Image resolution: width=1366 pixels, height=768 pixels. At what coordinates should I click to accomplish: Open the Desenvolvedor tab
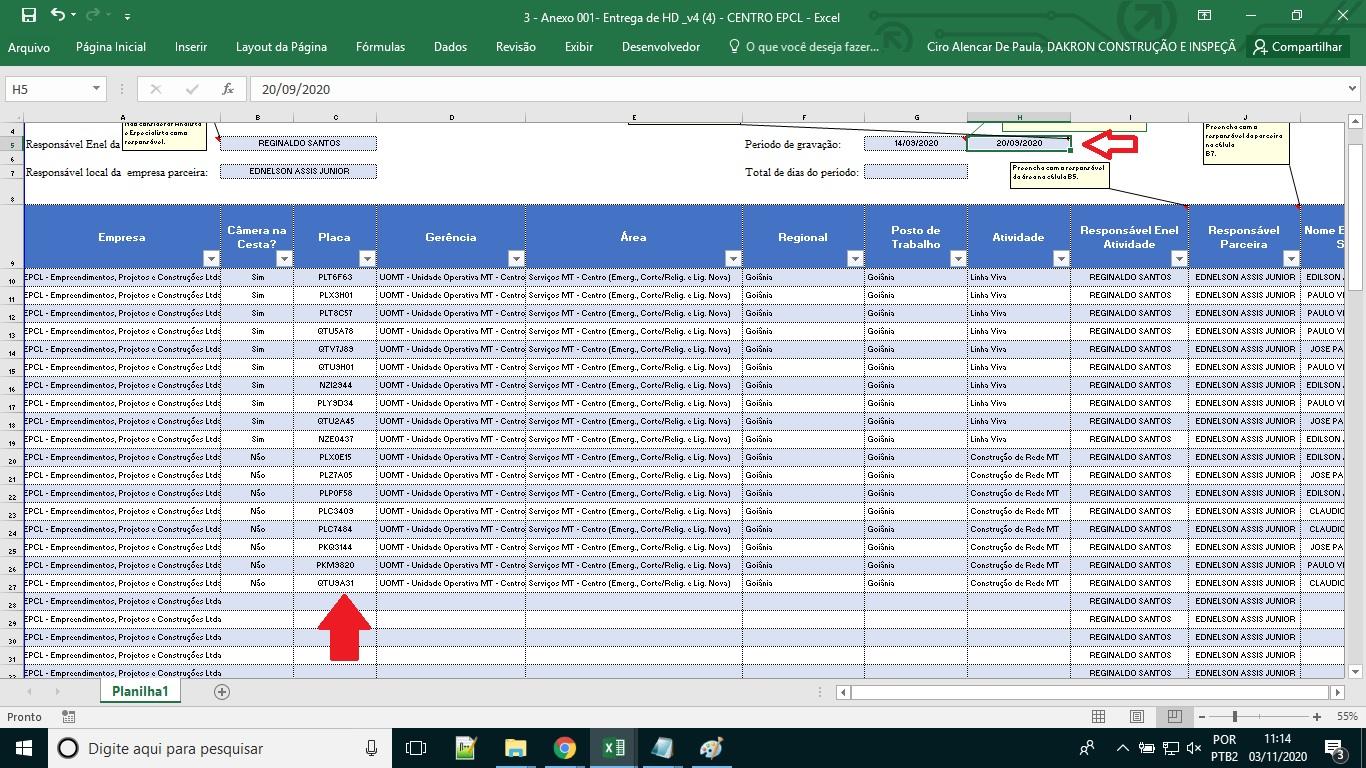coord(661,47)
